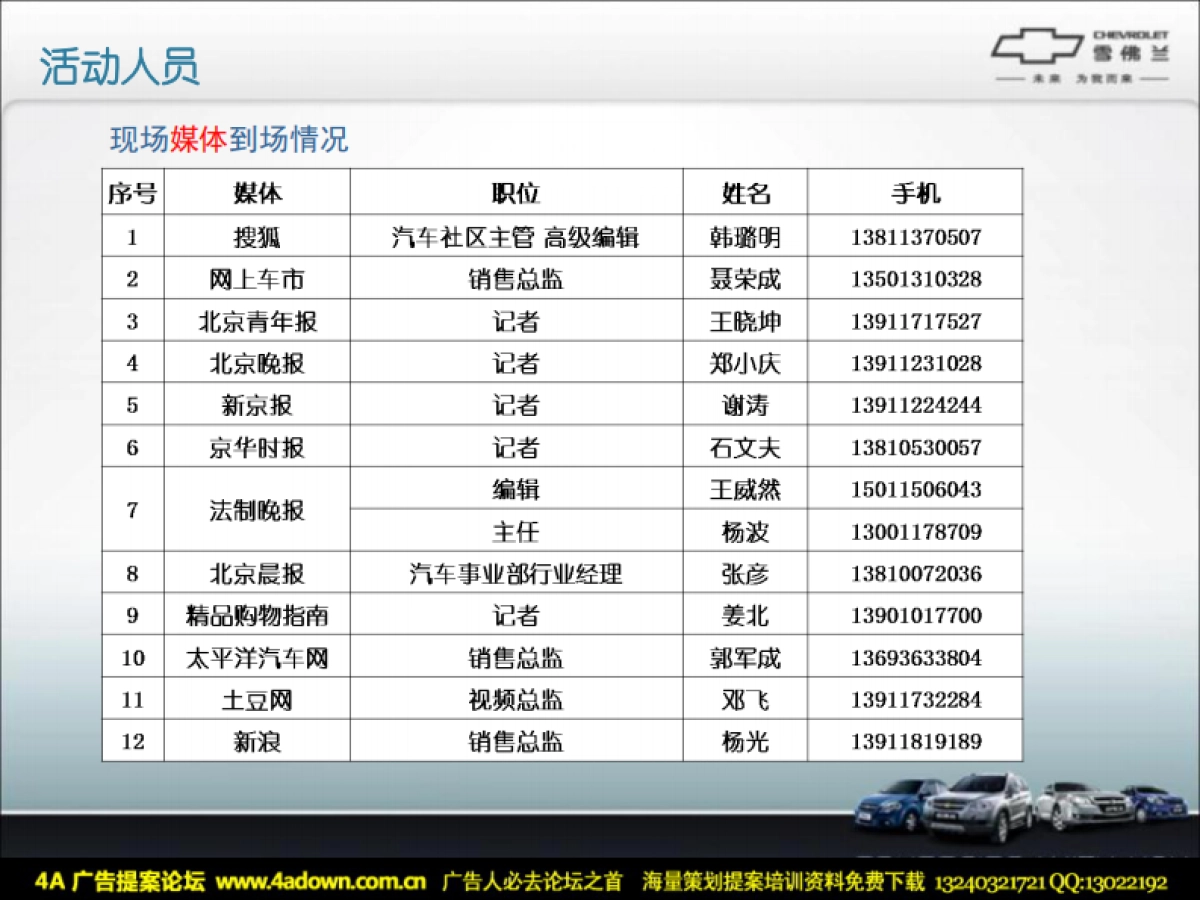
Task: Select 郭军成 in the 姓名 column
Action: click(x=744, y=657)
